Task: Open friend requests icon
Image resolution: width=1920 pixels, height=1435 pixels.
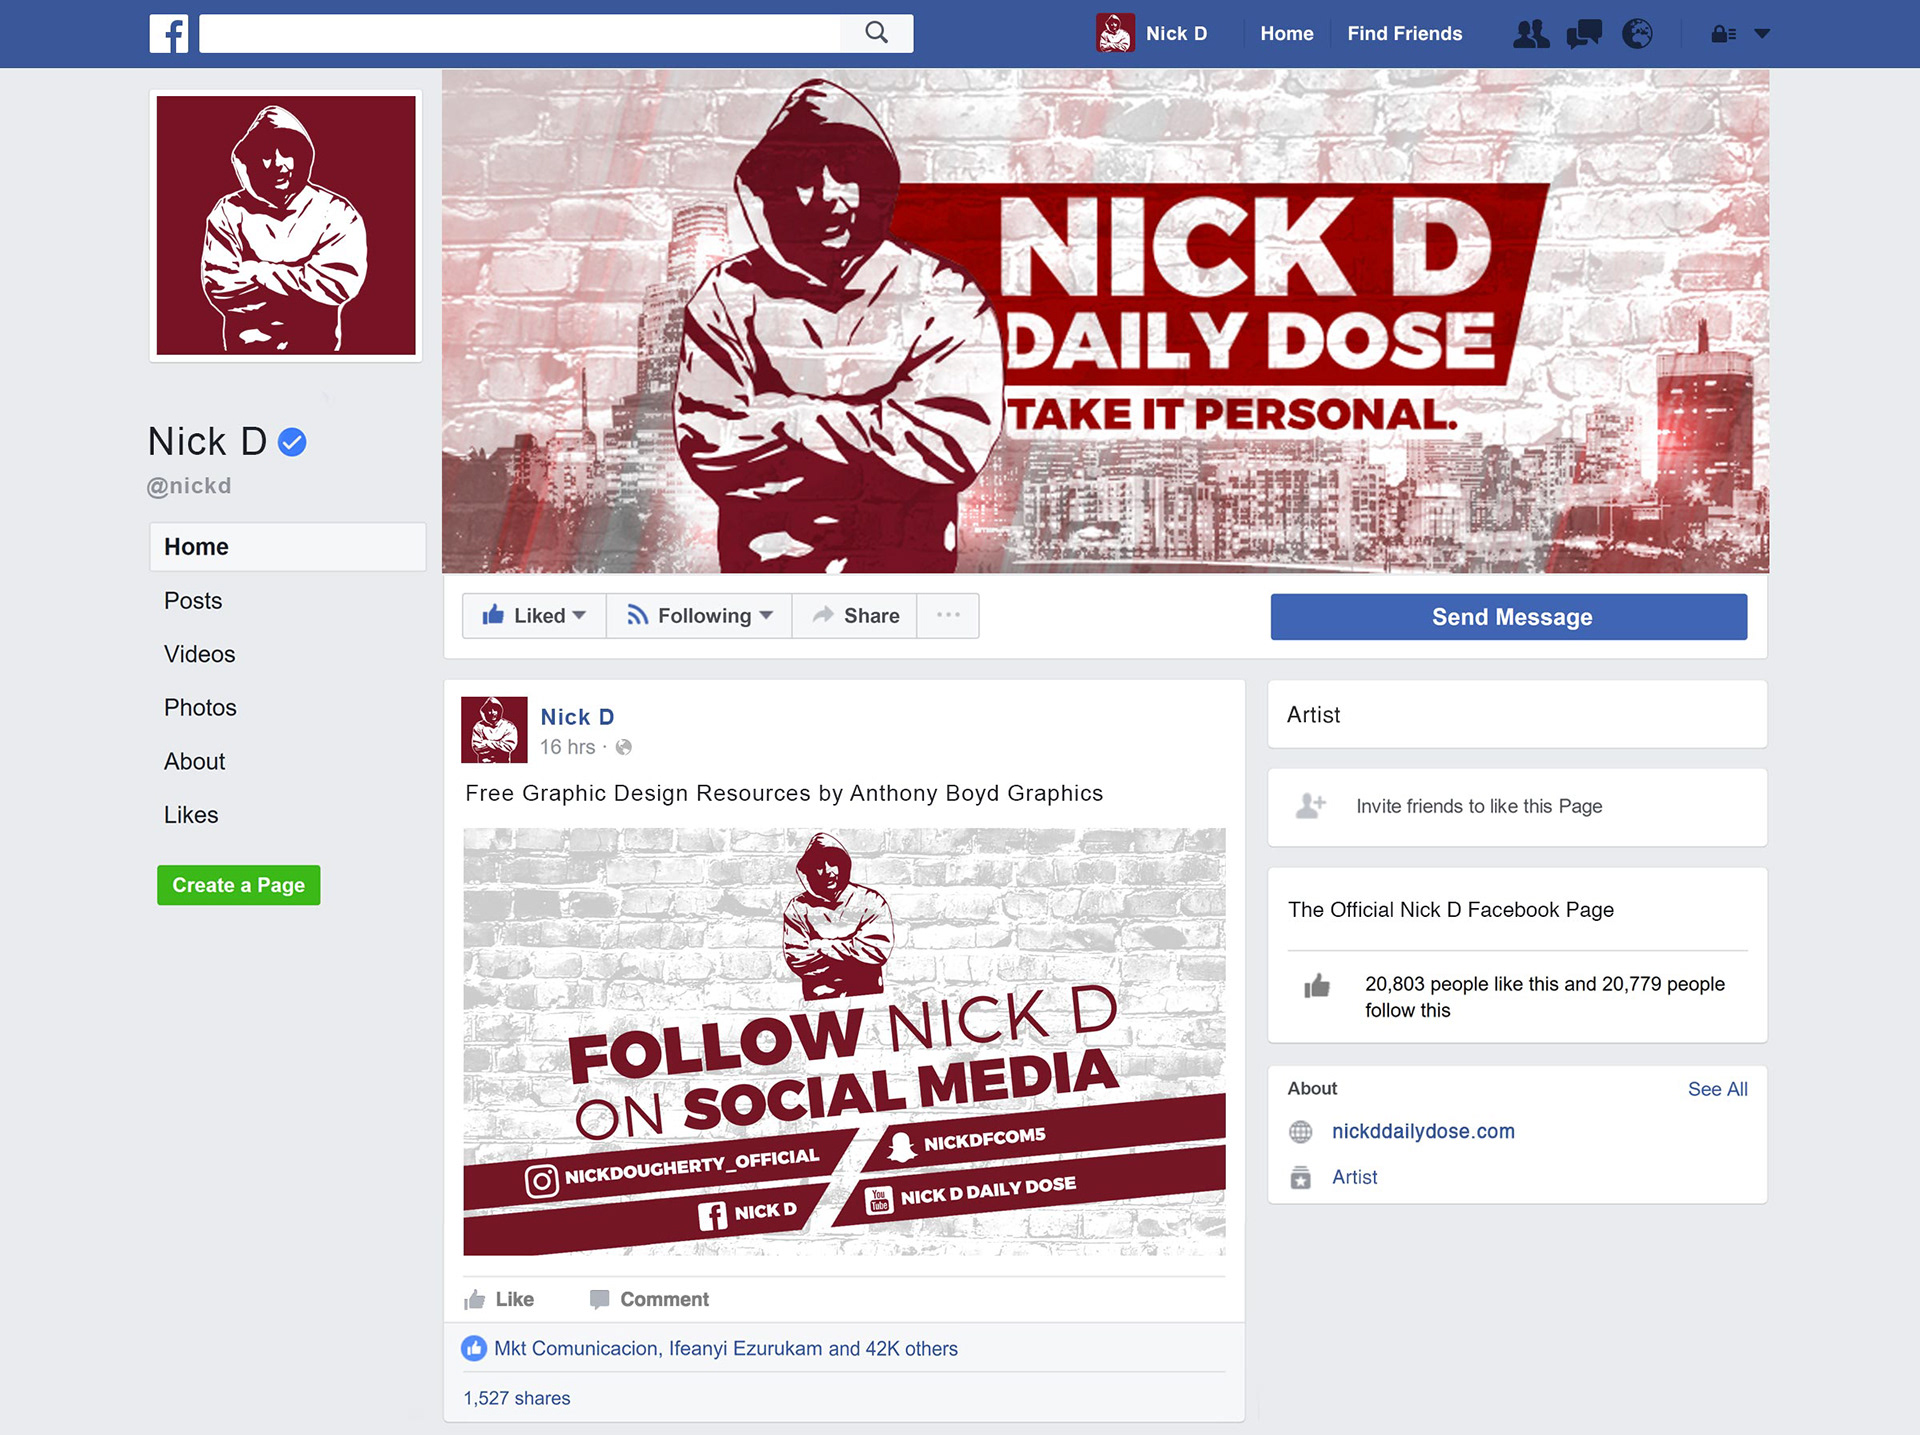Action: point(1530,34)
